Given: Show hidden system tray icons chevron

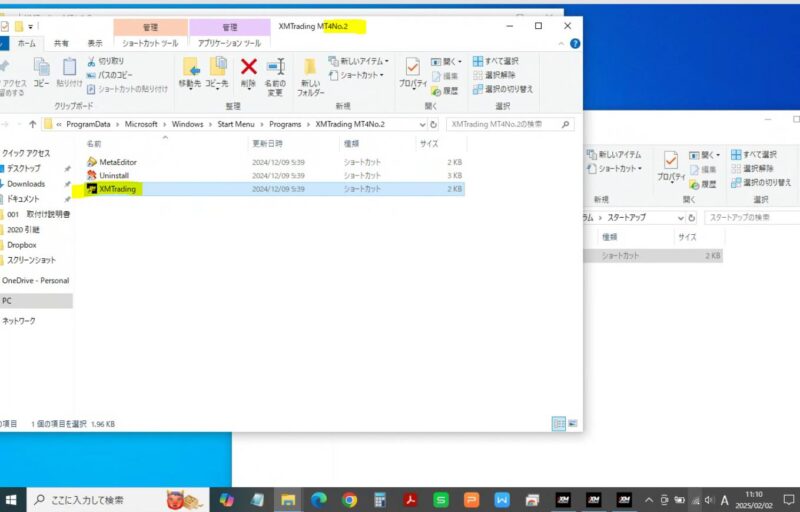Looking at the screenshot, I should pyautogui.click(x=648, y=500).
